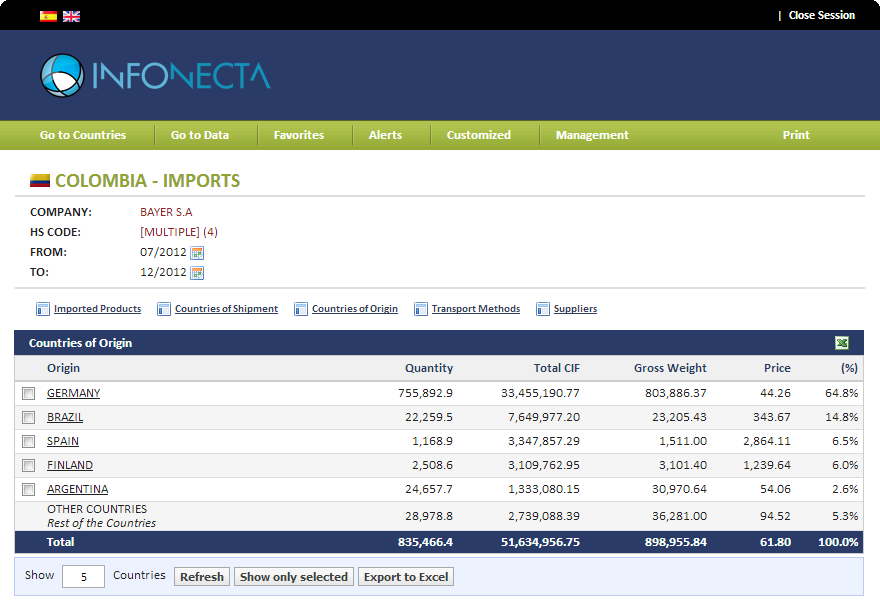880x615 pixels.
Task: Expand the Customized menu
Action: coord(478,135)
